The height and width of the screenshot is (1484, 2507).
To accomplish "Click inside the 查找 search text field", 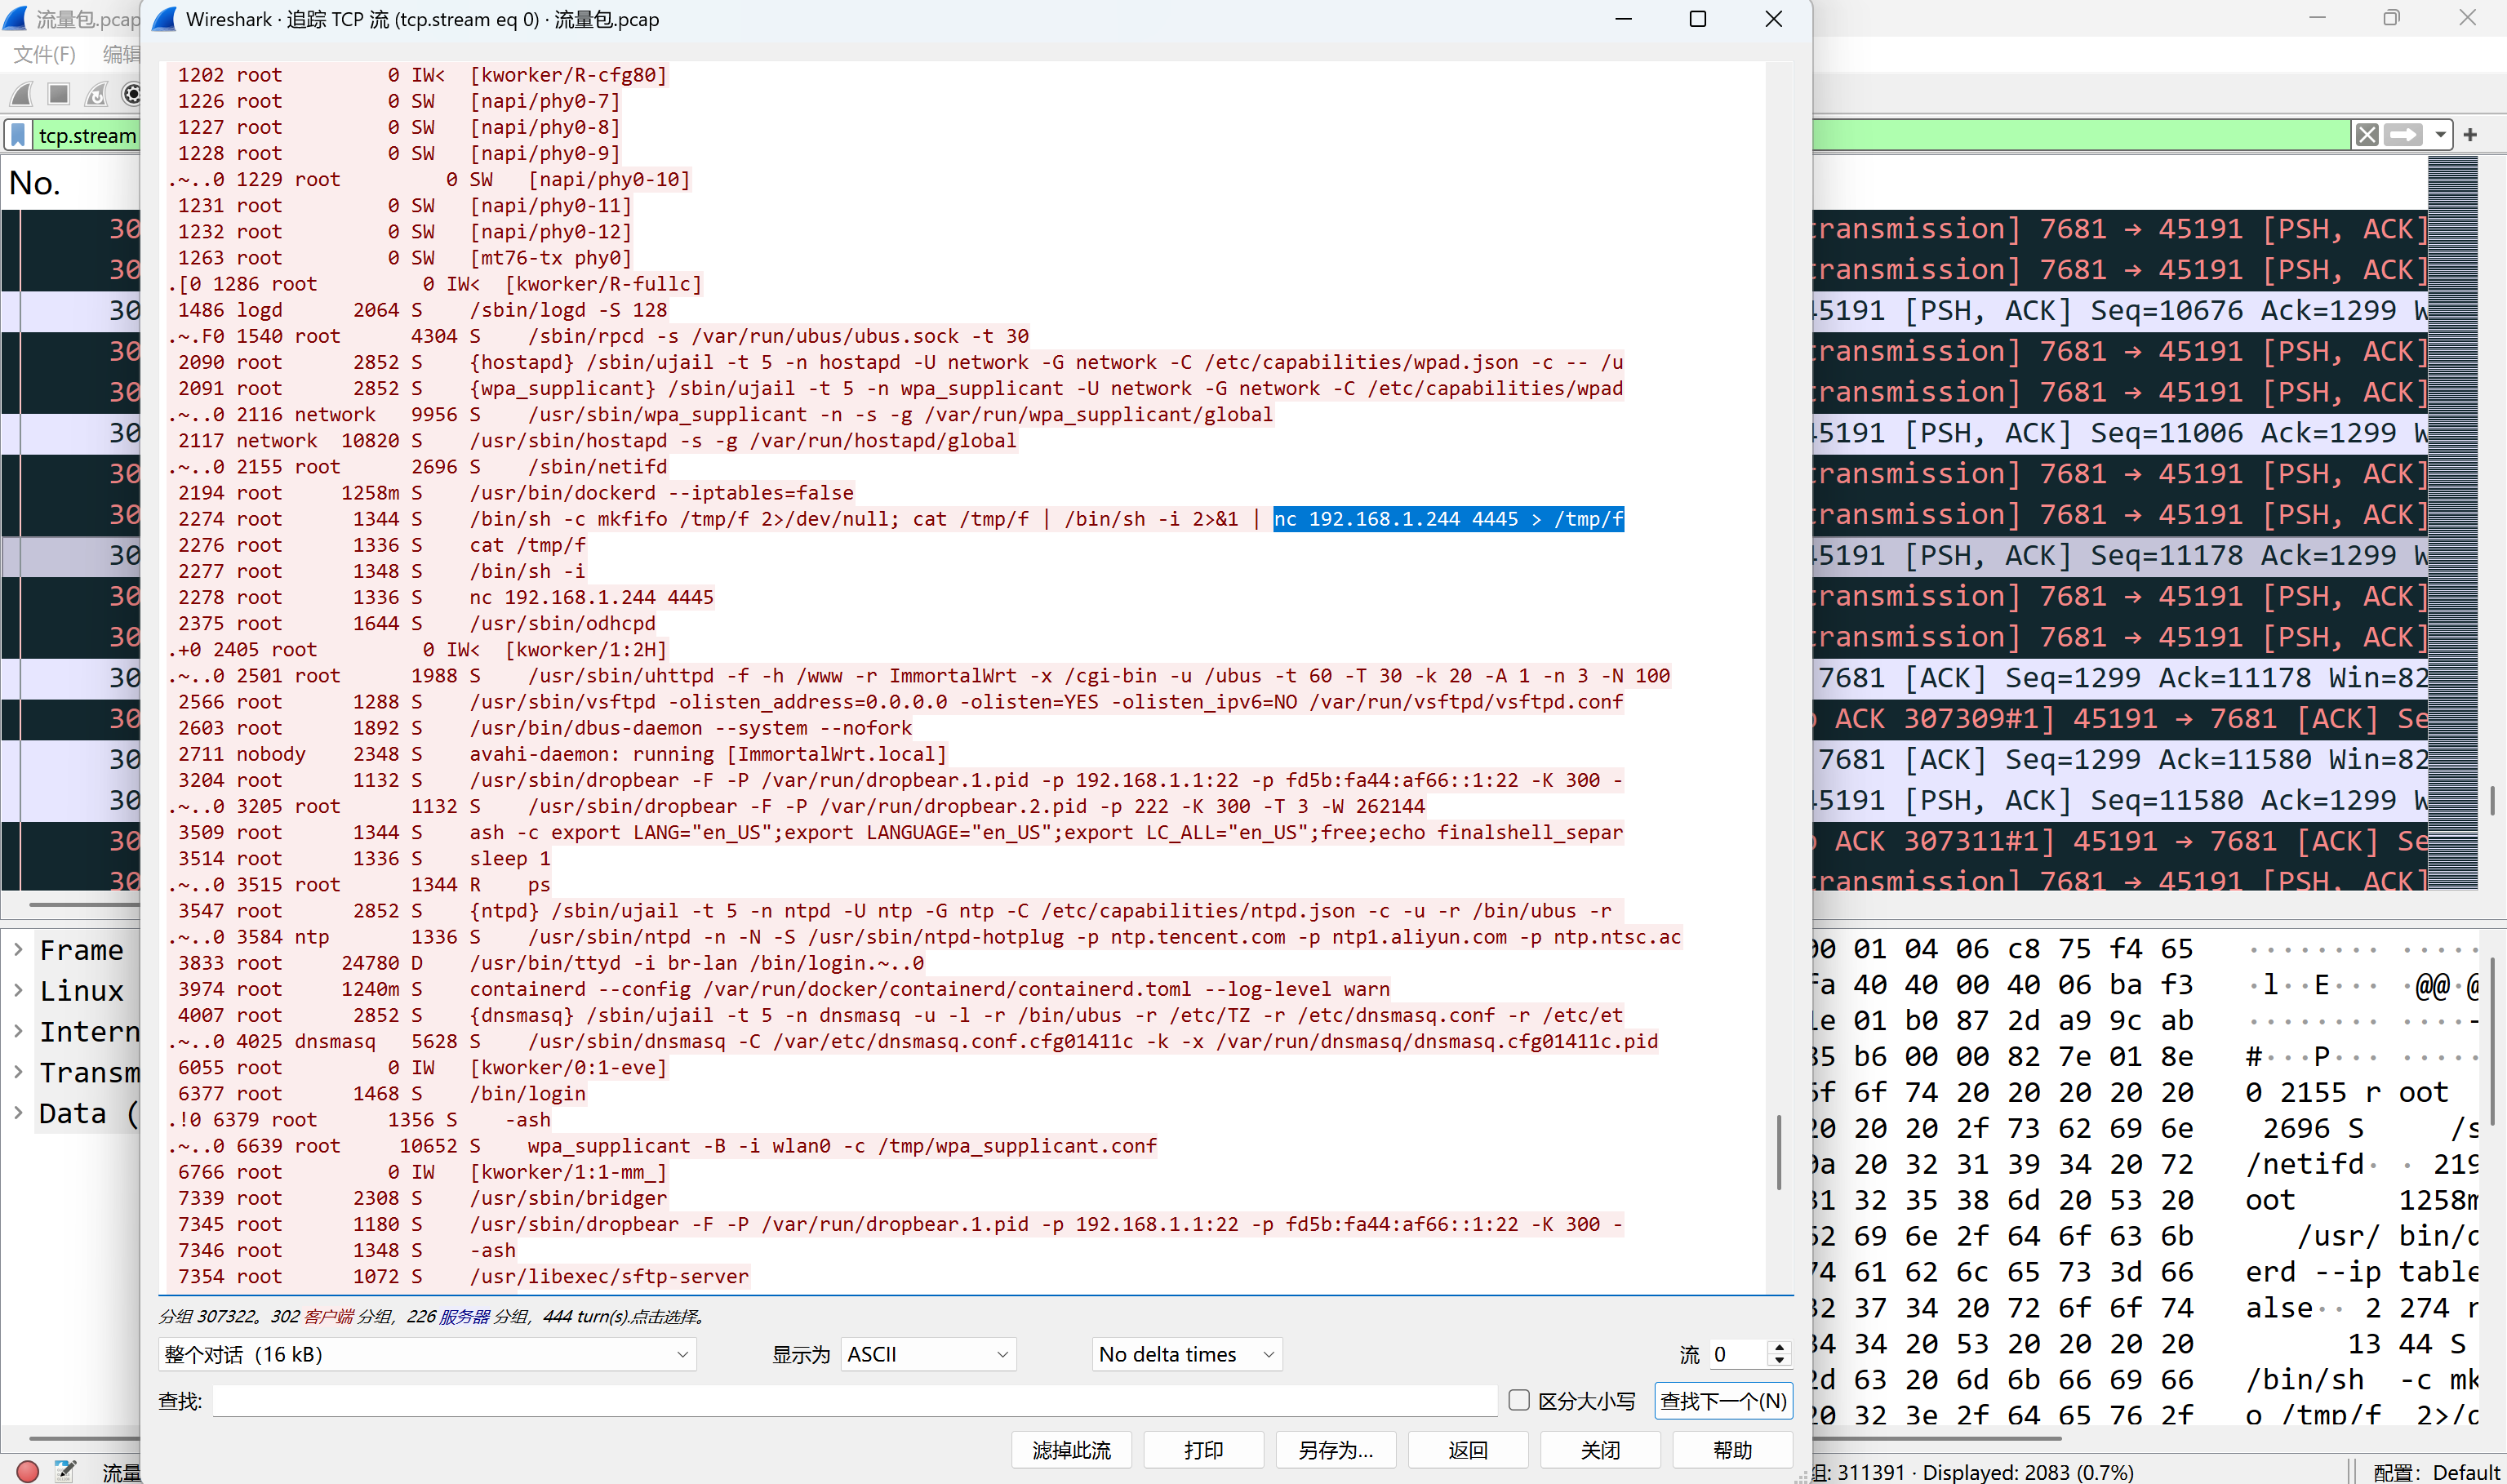I will [853, 1400].
